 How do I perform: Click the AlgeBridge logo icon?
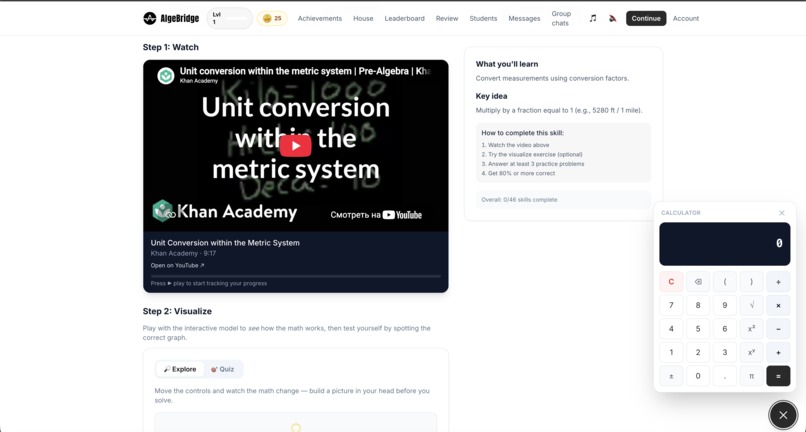(x=150, y=19)
